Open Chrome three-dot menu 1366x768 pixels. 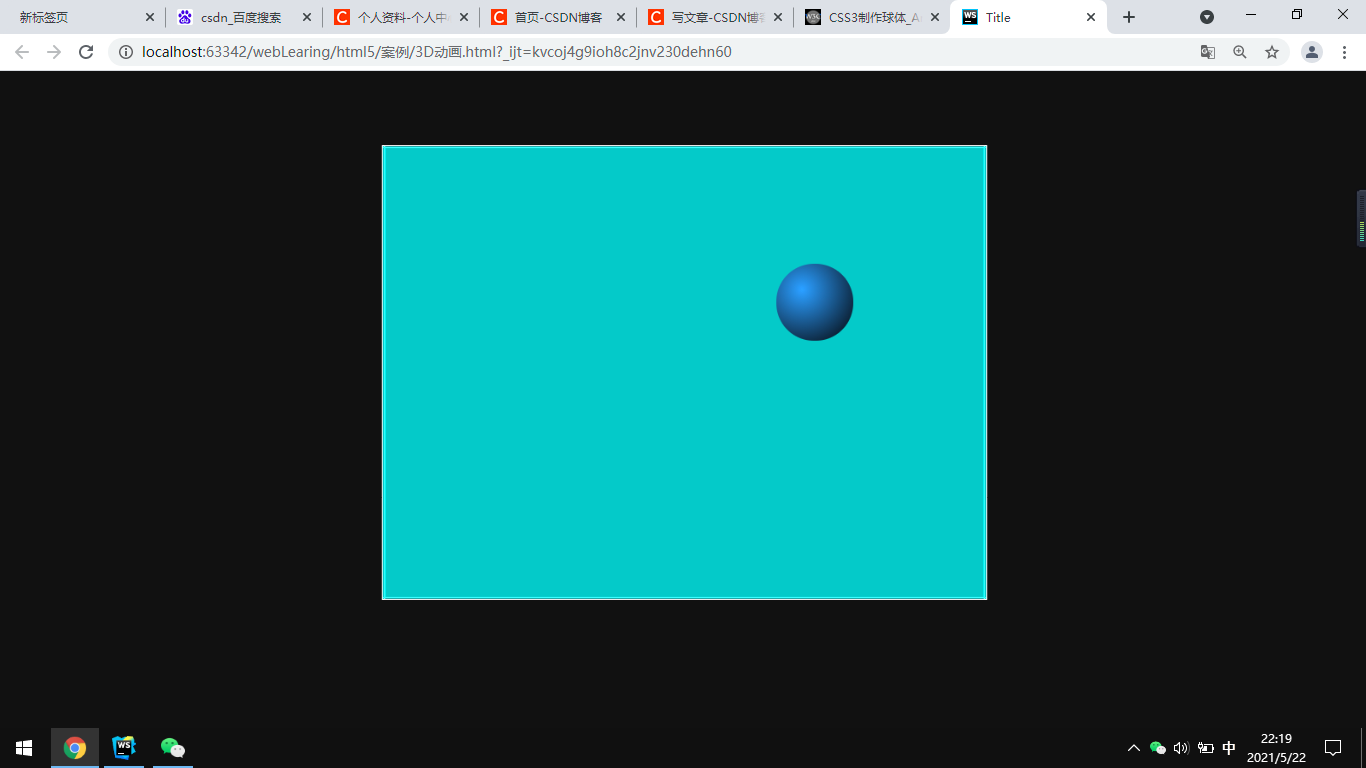click(x=1344, y=52)
